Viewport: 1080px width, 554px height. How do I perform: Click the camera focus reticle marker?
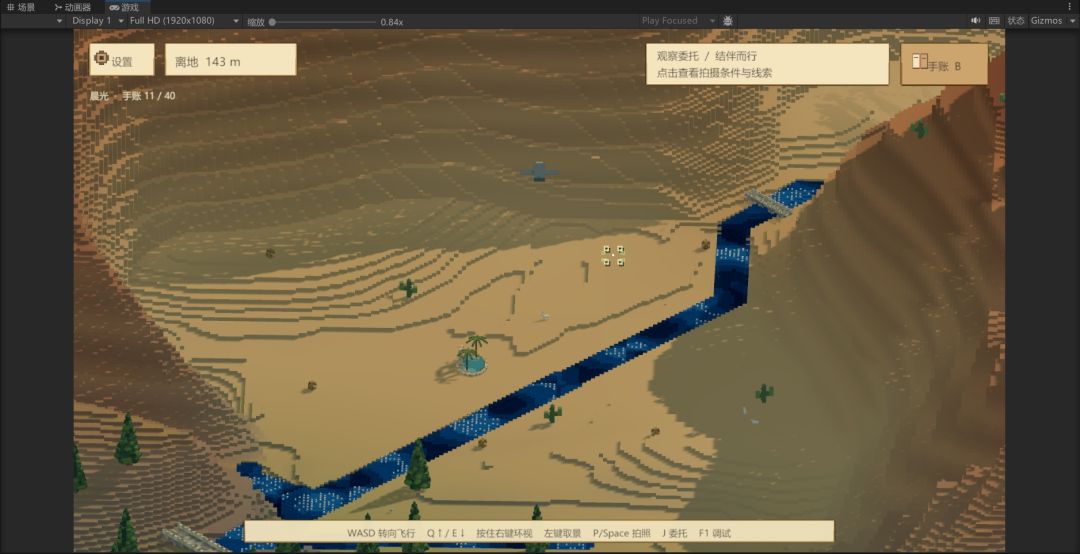click(613, 256)
